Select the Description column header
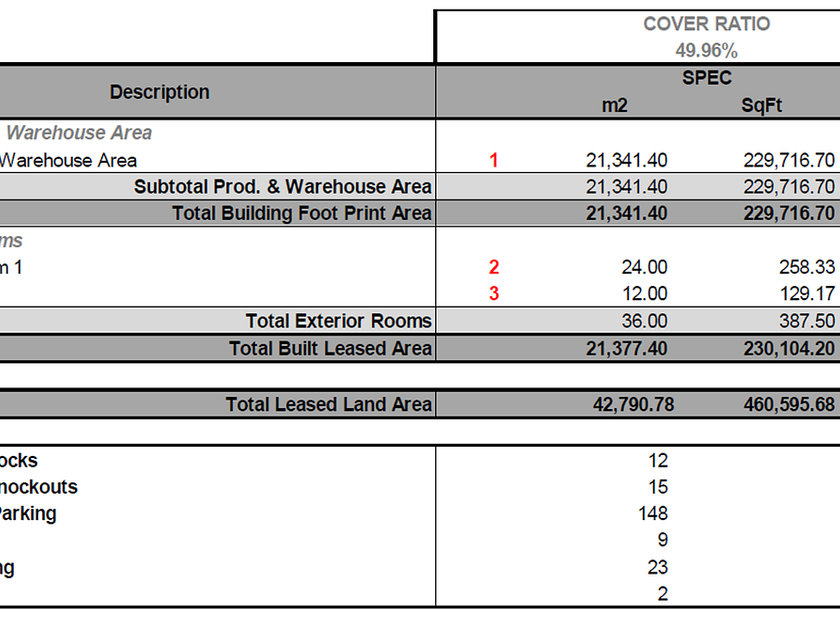Image resolution: width=840 pixels, height=630 pixels. click(x=160, y=92)
